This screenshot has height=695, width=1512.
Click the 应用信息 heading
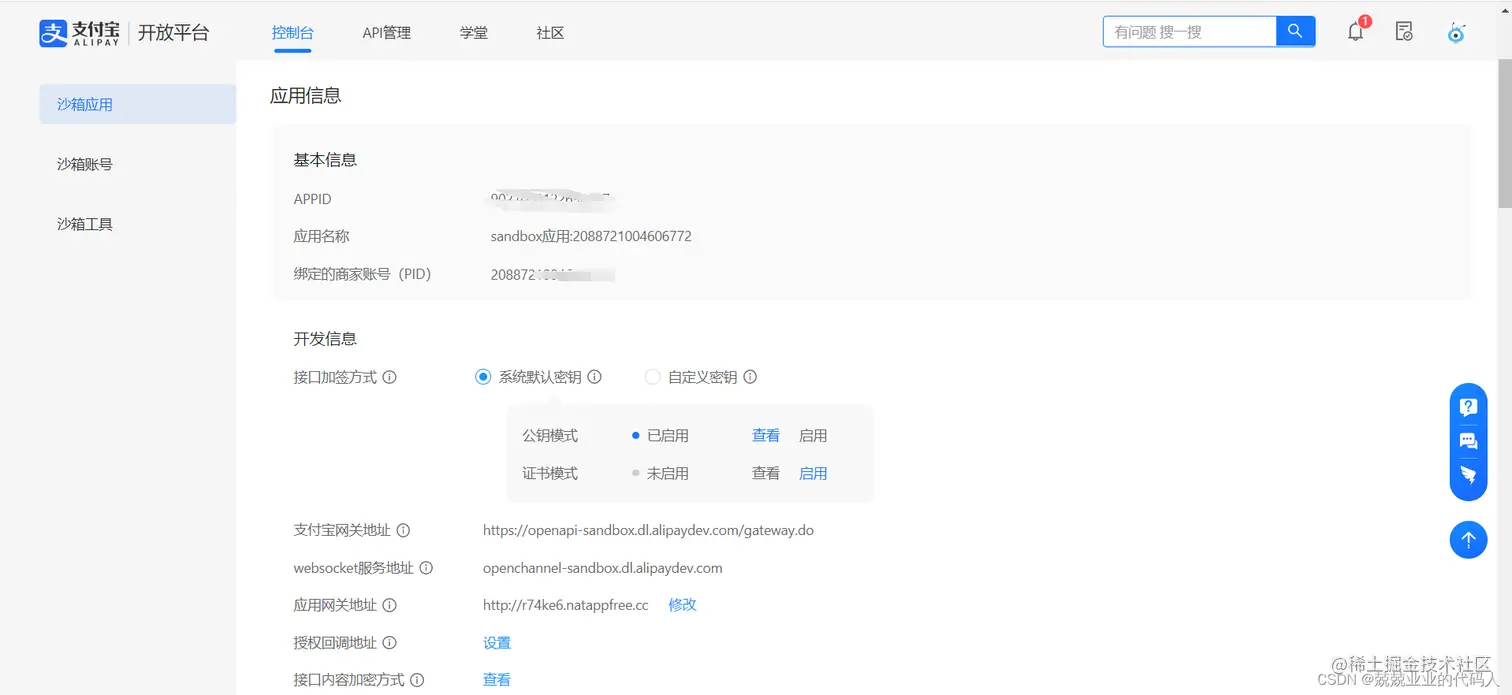(306, 96)
